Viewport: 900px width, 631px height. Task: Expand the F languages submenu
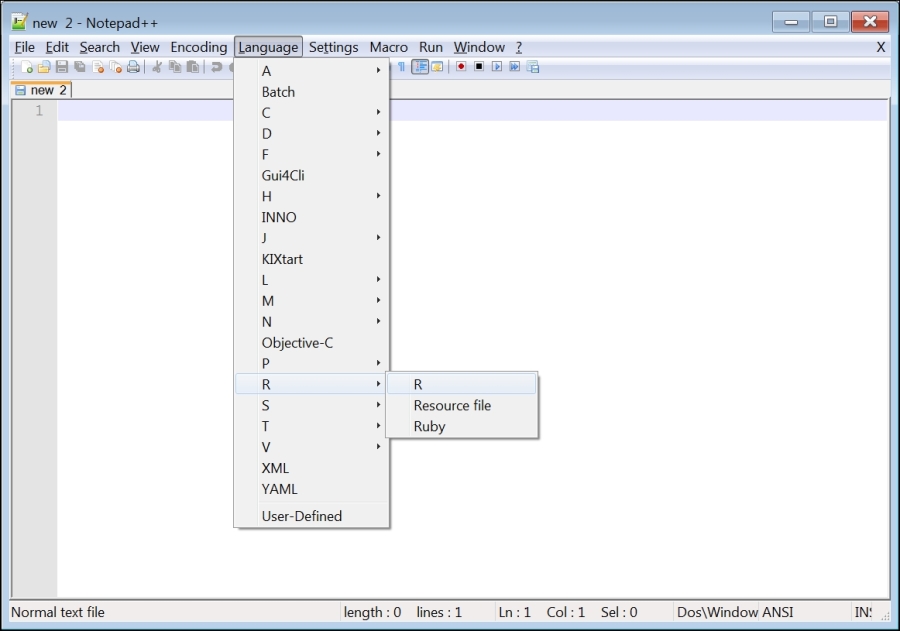click(312, 154)
